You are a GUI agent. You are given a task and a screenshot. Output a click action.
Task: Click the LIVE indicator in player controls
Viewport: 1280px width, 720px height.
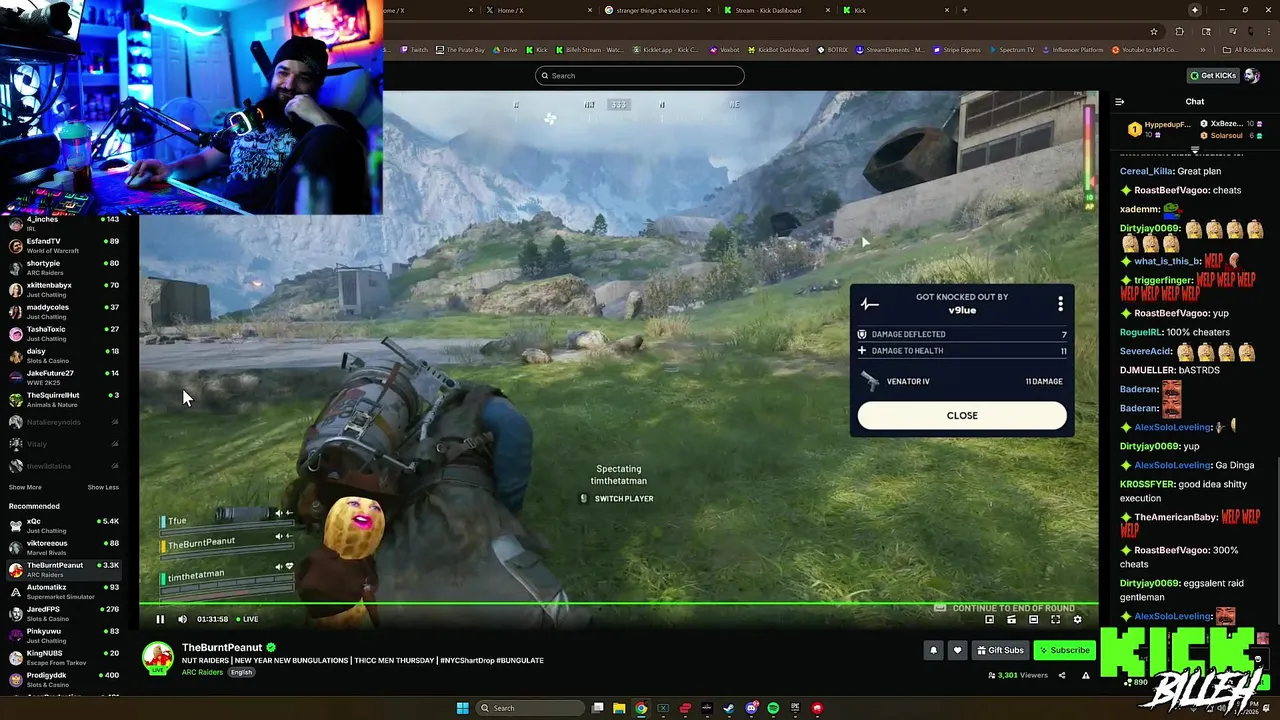tap(246, 619)
